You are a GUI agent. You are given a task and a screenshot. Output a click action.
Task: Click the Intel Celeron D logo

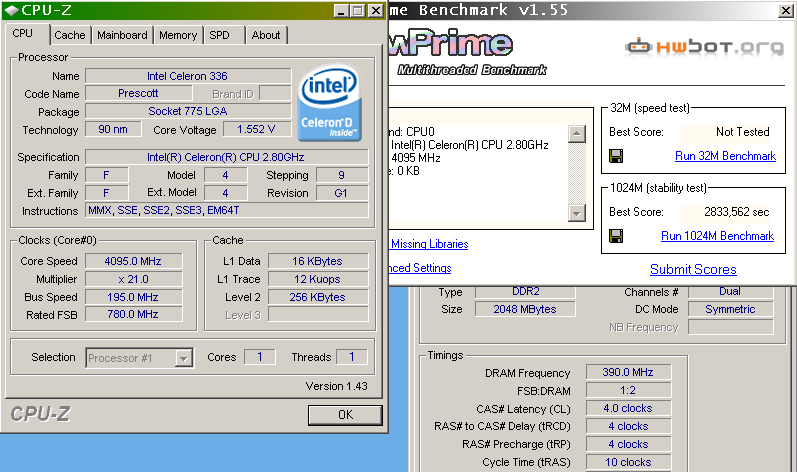[x=329, y=103]
